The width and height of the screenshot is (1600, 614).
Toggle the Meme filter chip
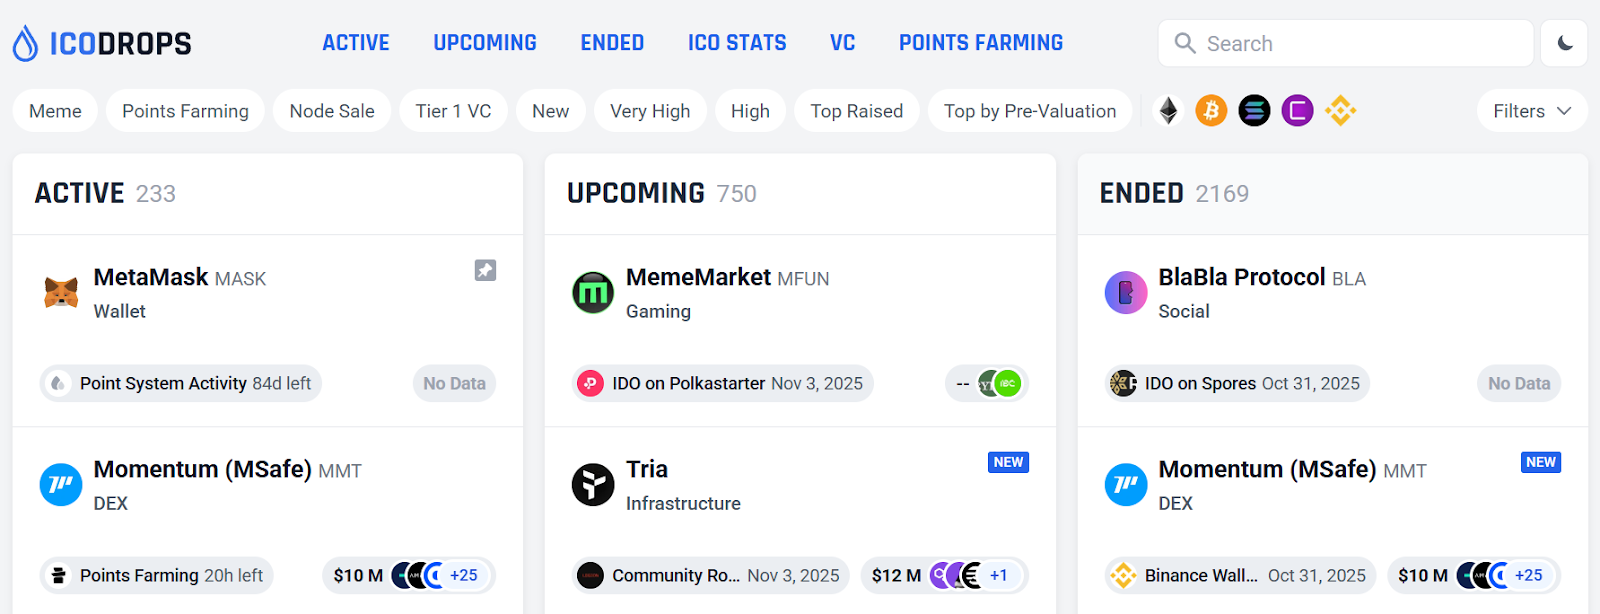click(54, 111)
